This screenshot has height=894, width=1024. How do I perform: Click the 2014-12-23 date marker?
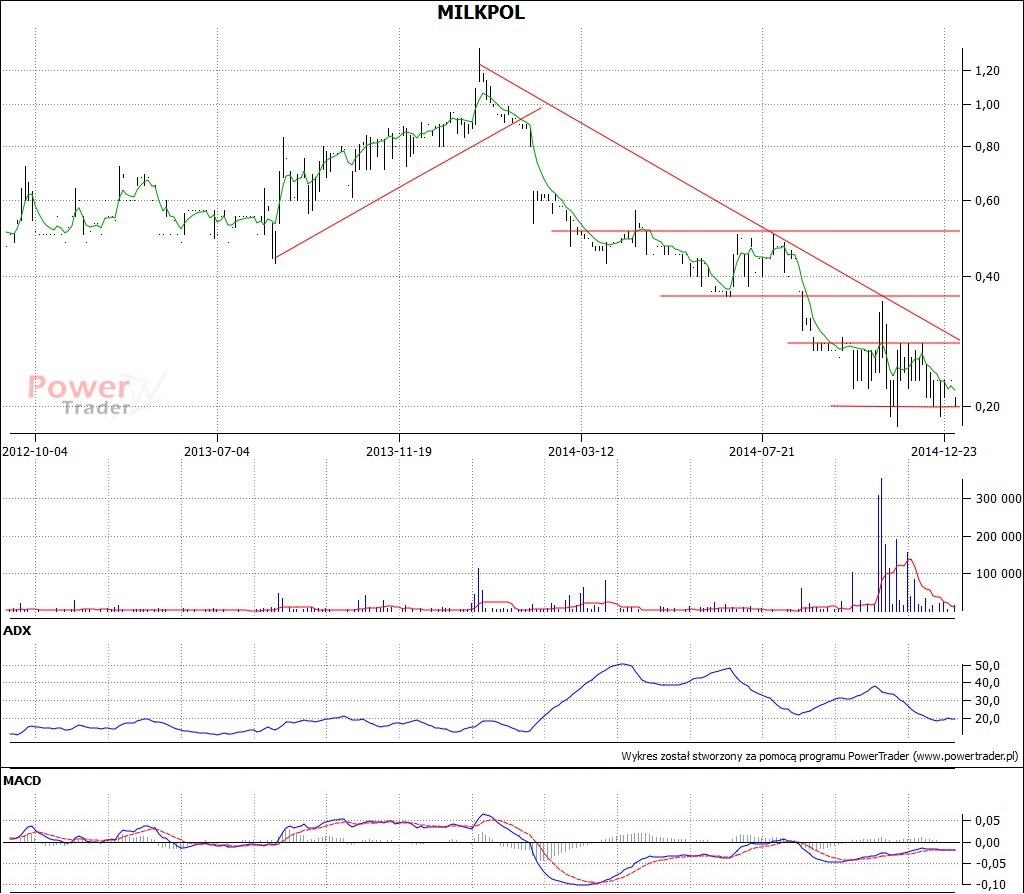944,451
